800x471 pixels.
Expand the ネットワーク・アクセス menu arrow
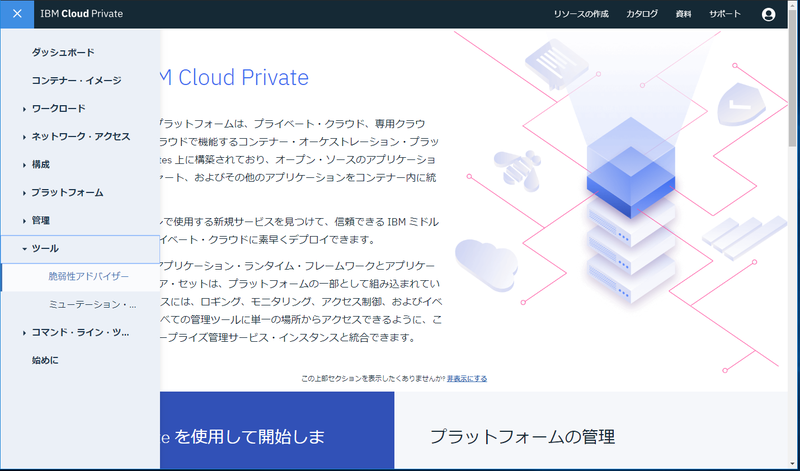[24, 137]
